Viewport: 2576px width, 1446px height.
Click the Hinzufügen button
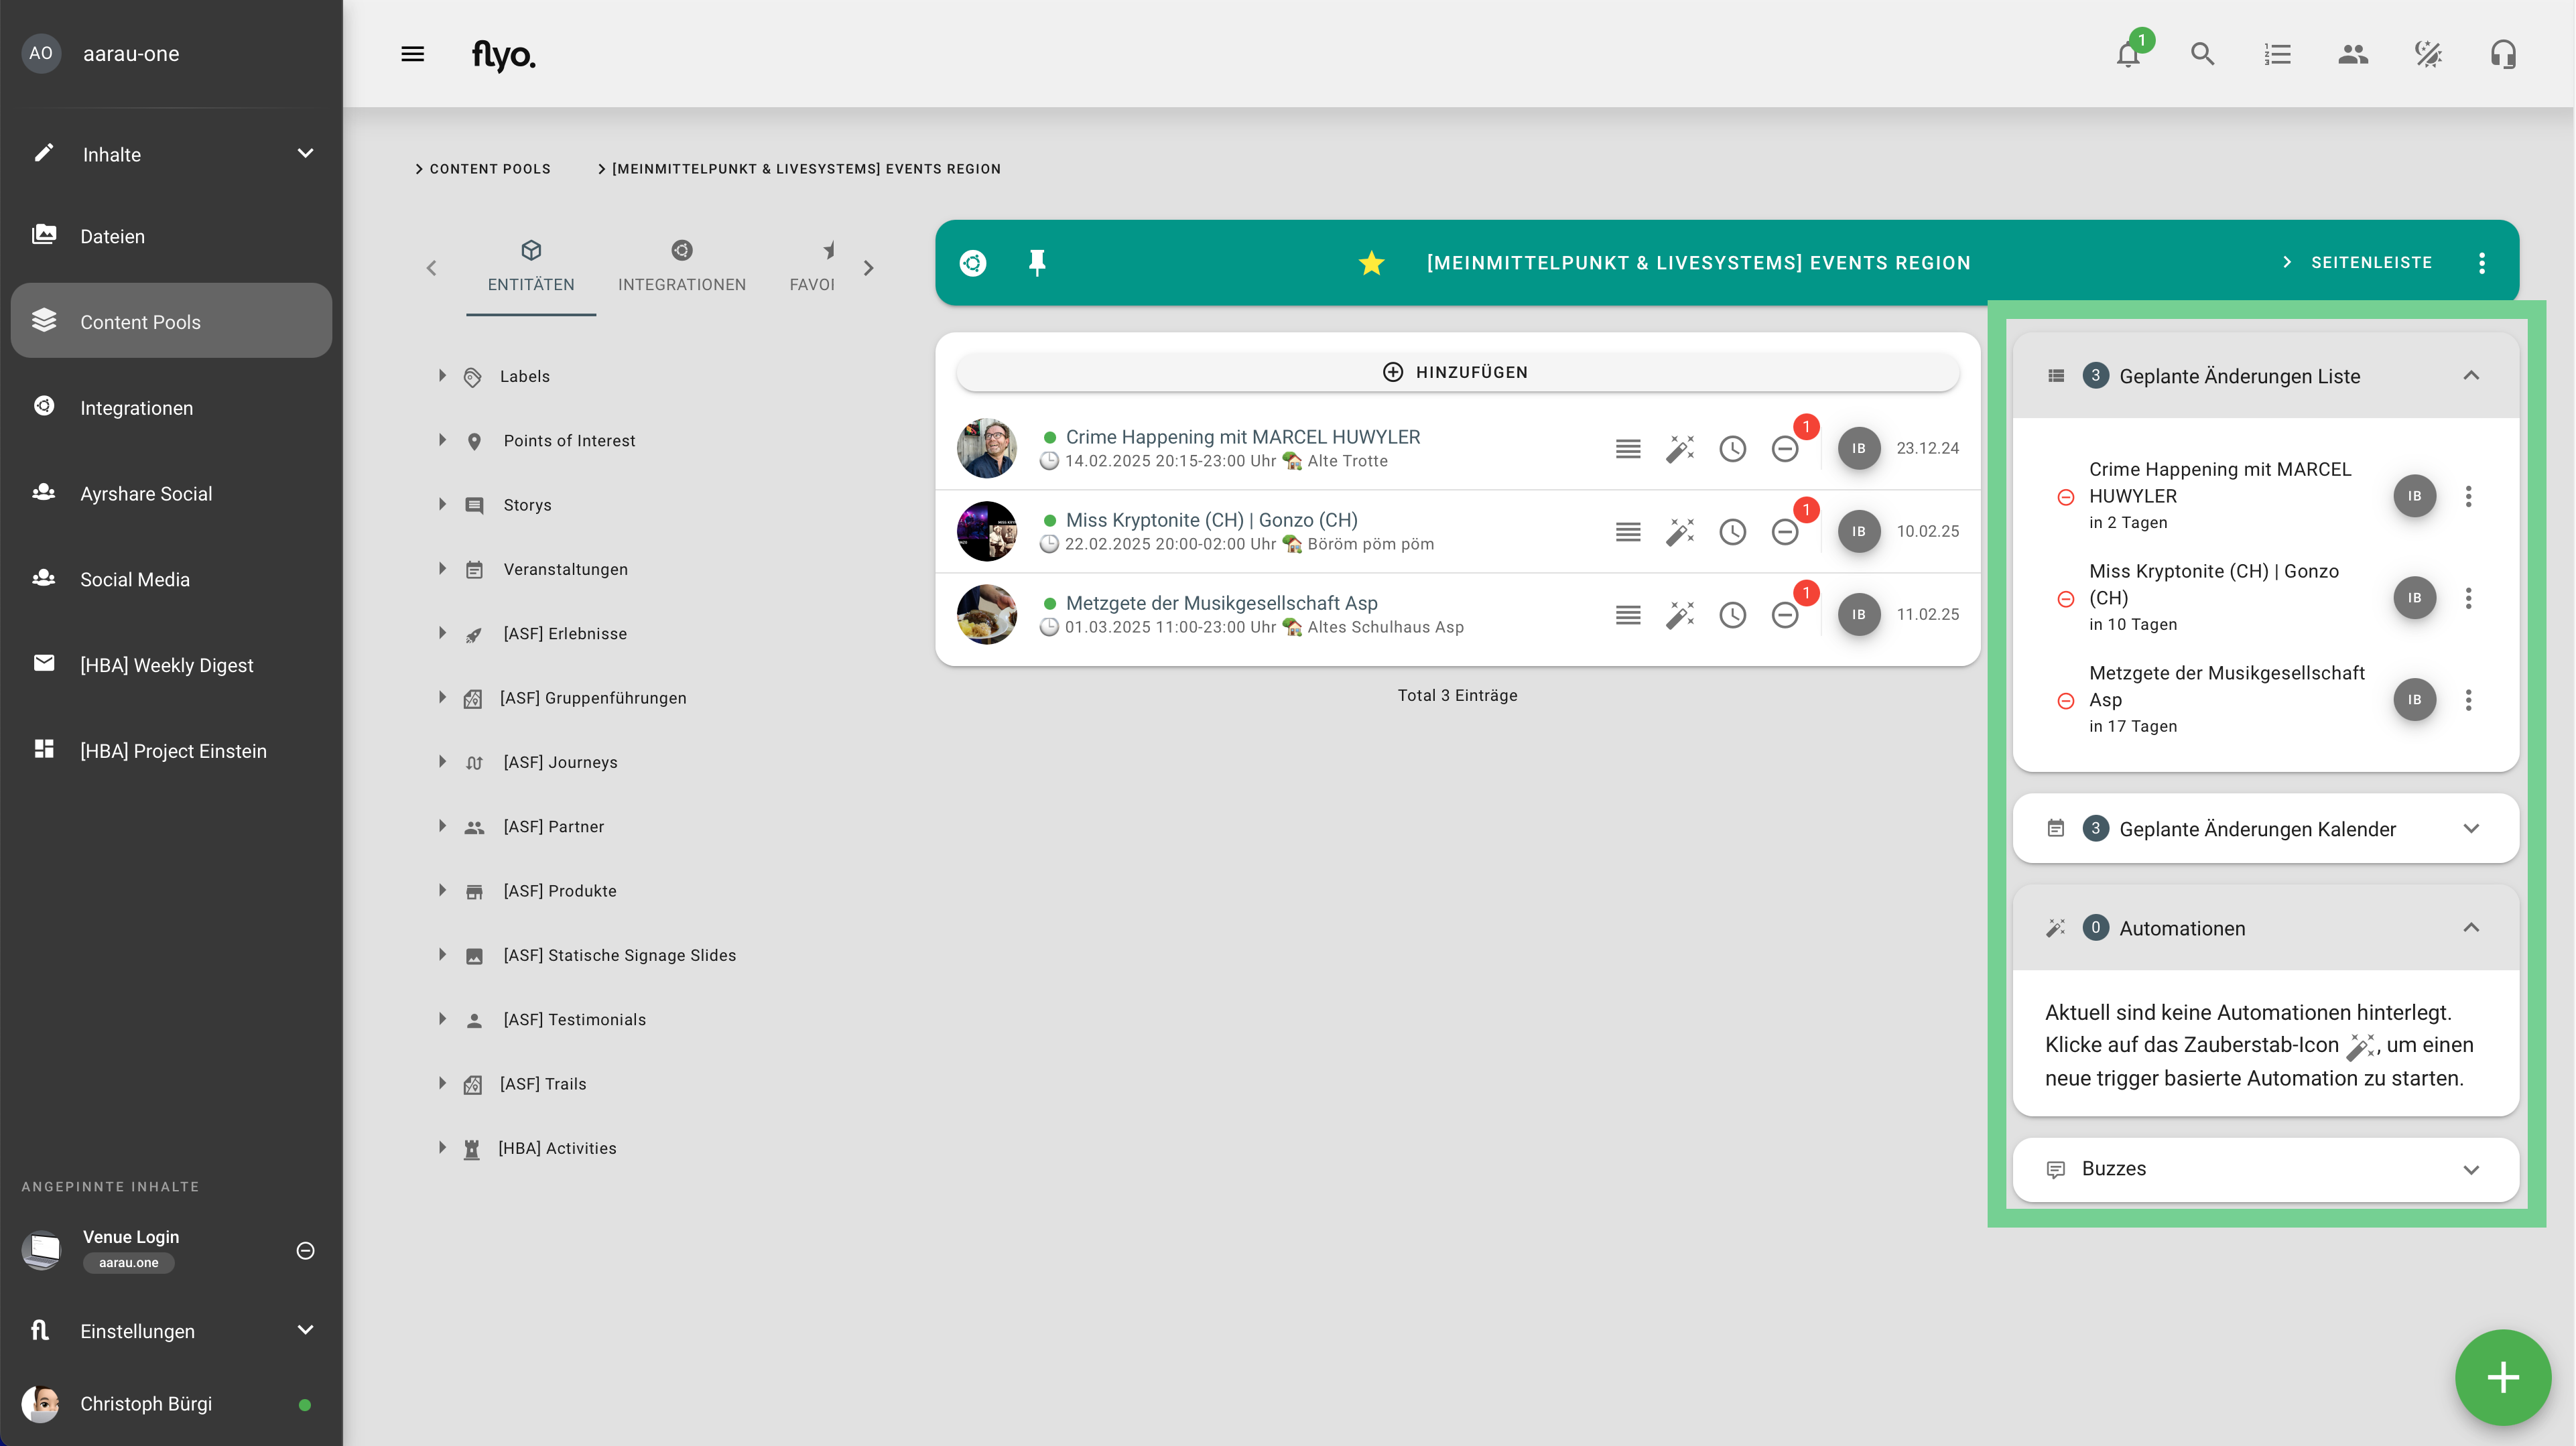[1456, 372]
